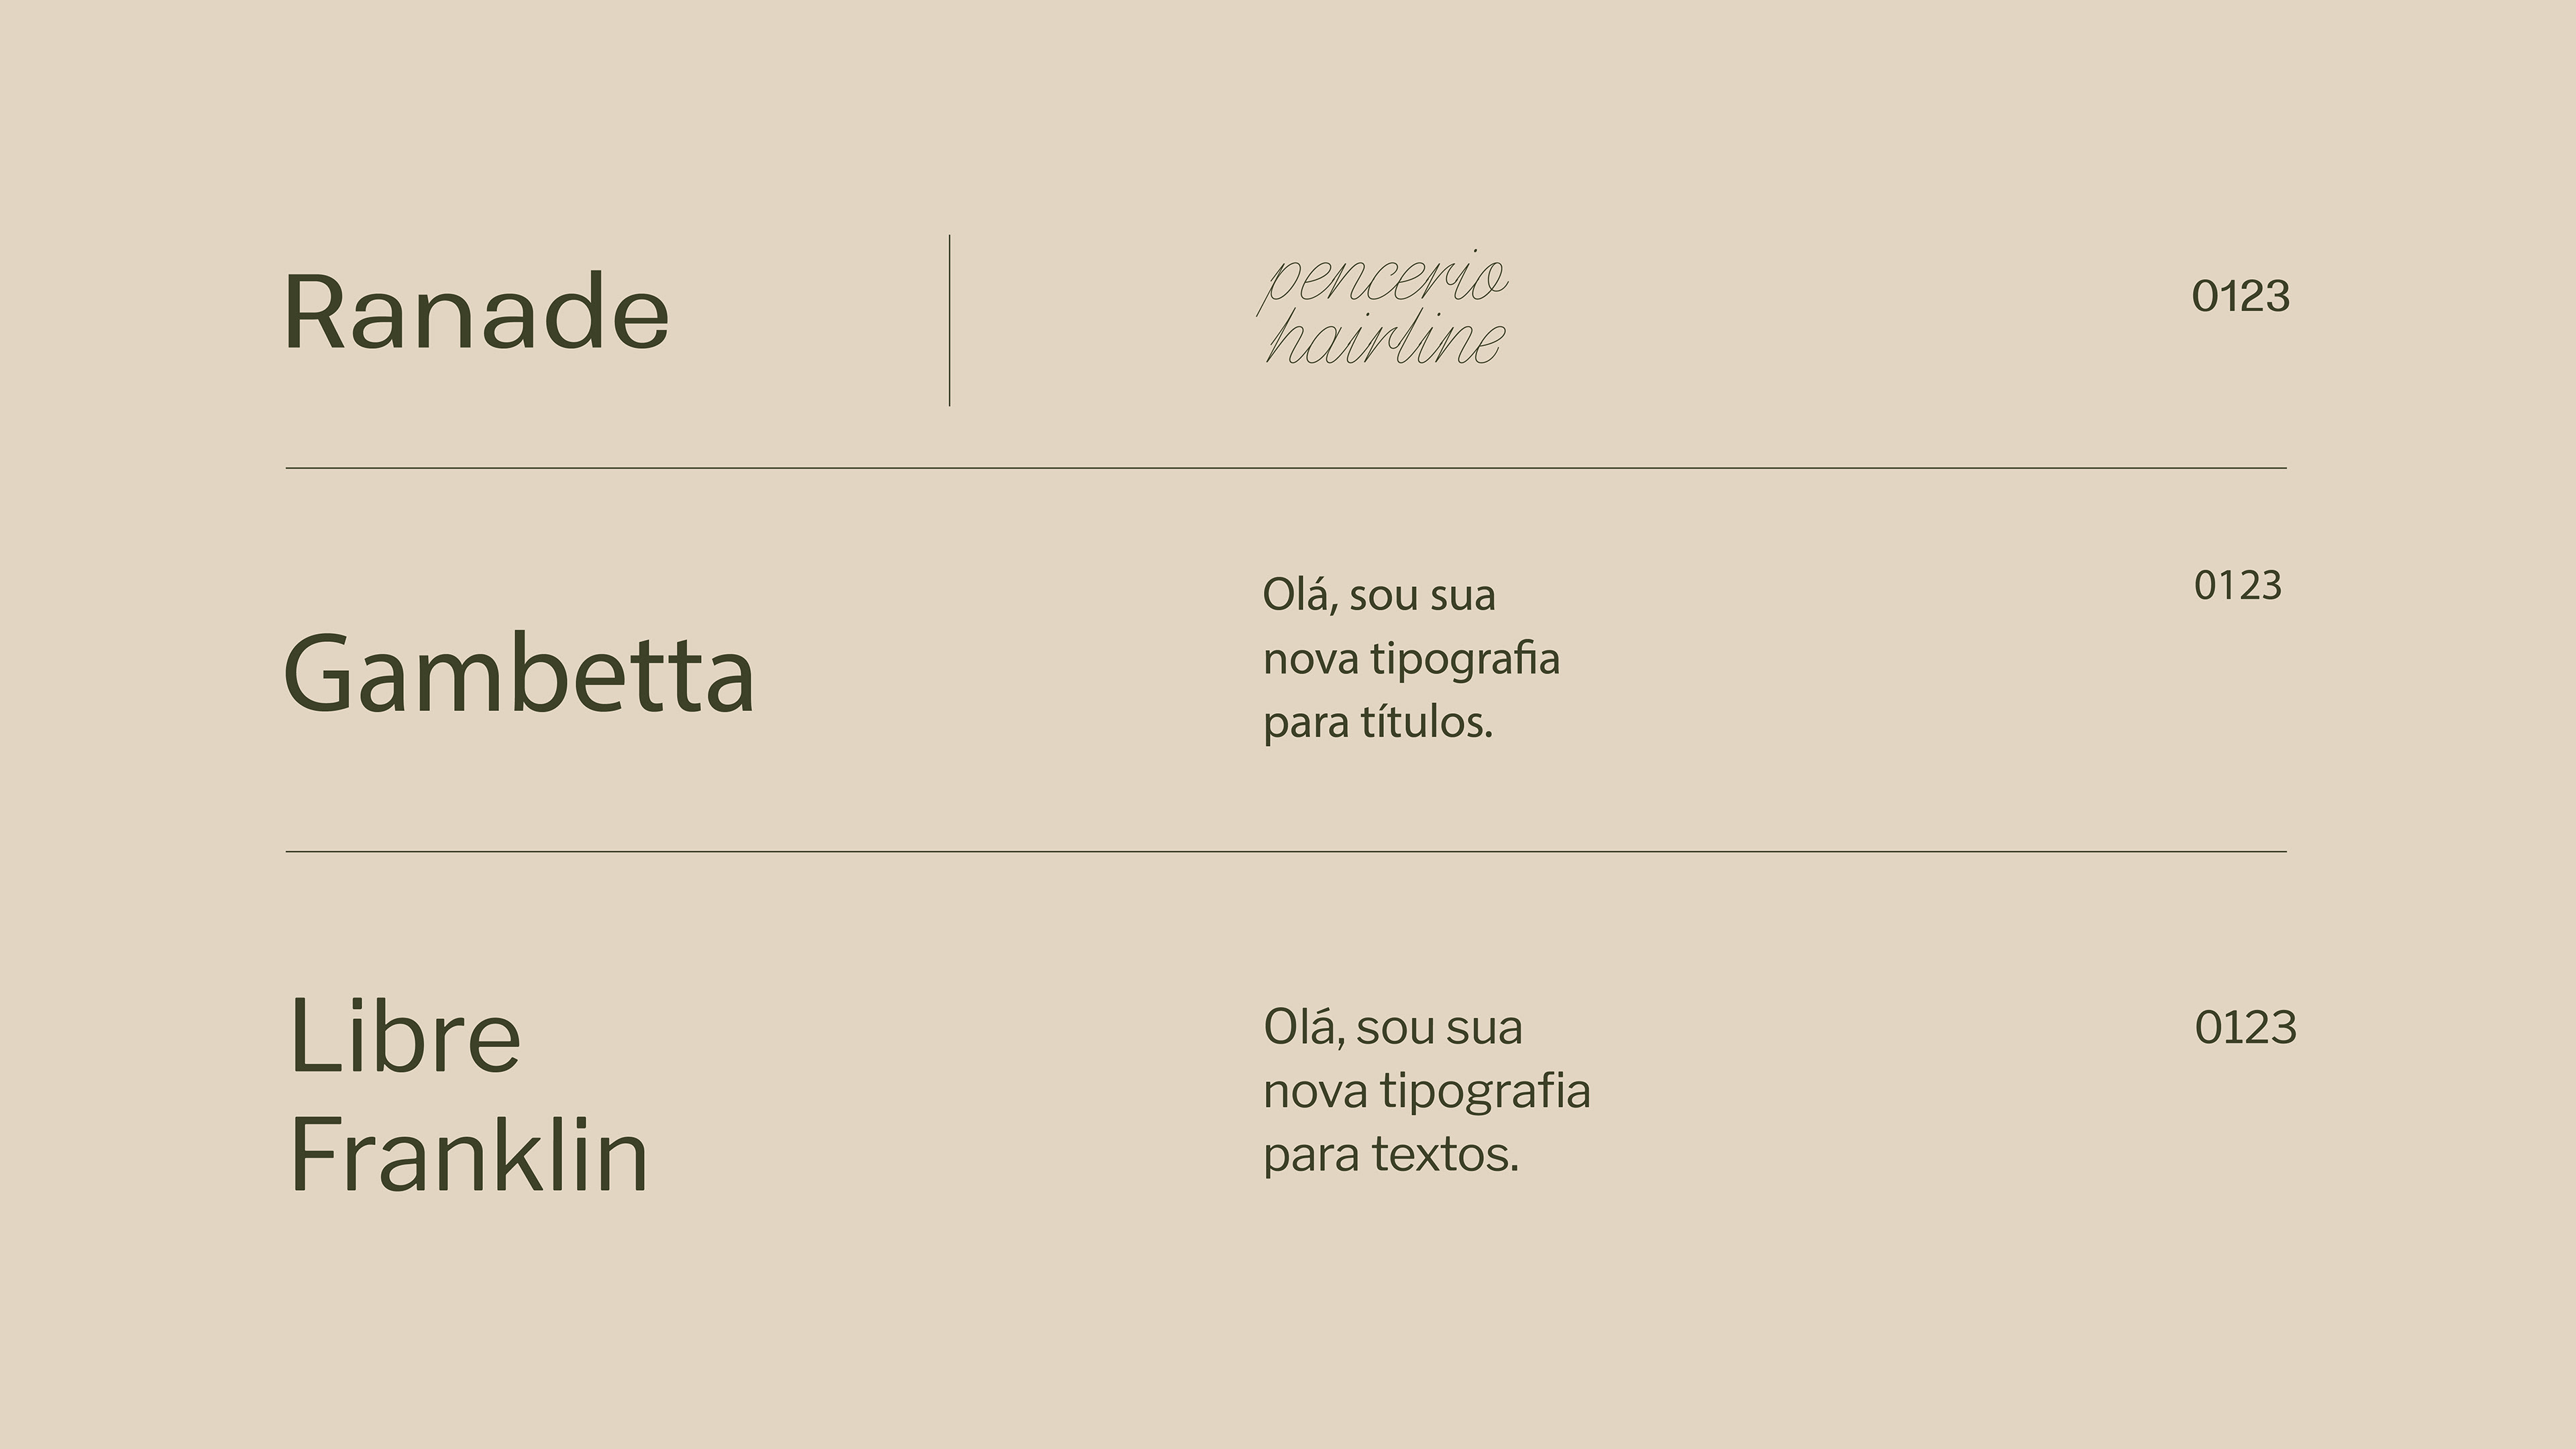Select the script word hairline

(x=1385, y=338)
